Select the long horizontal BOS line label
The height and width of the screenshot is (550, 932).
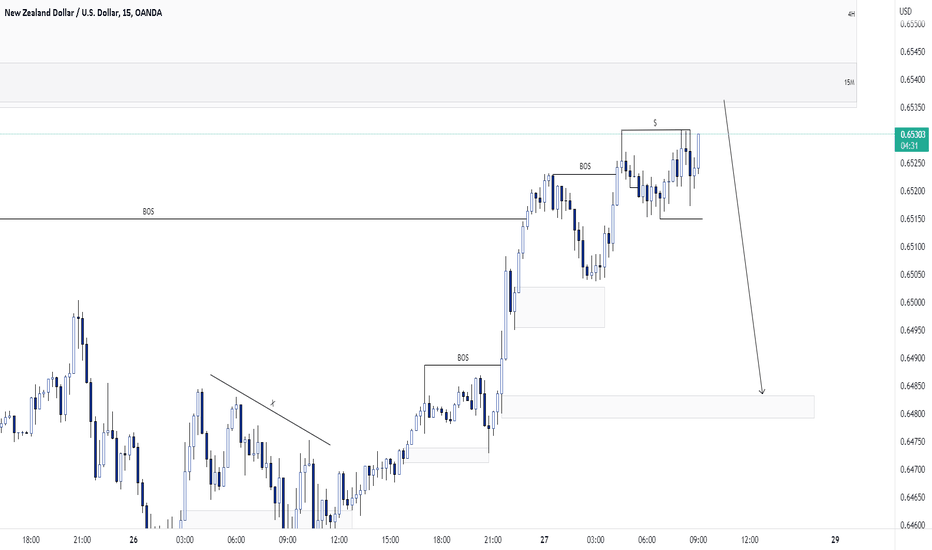(x=148, y=212)
